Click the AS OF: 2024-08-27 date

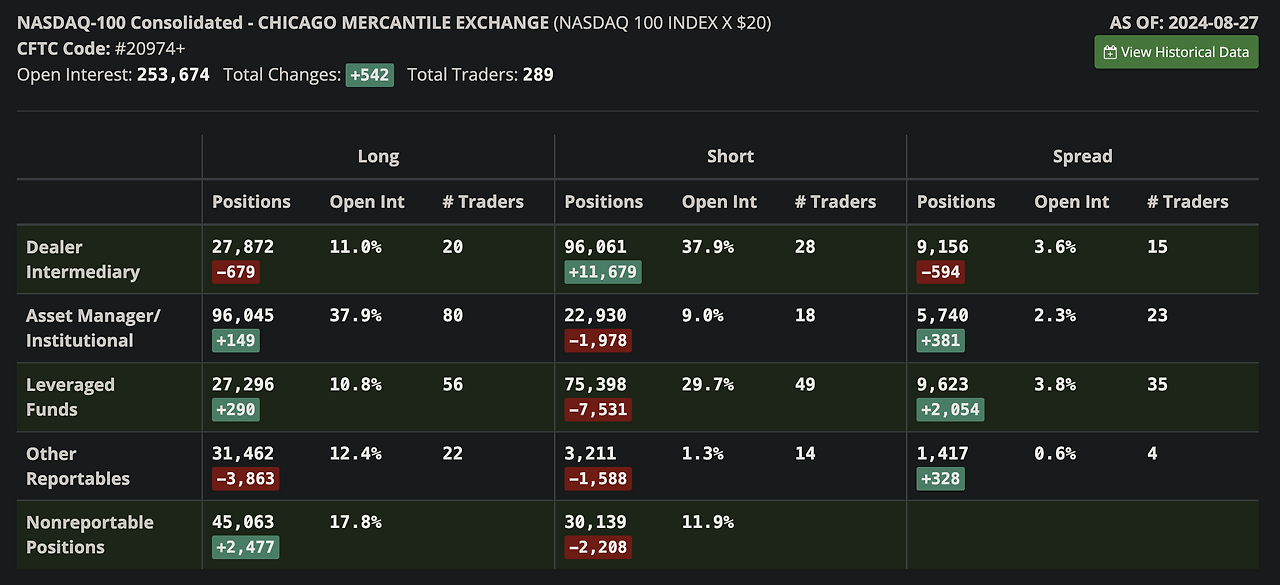1184,22
